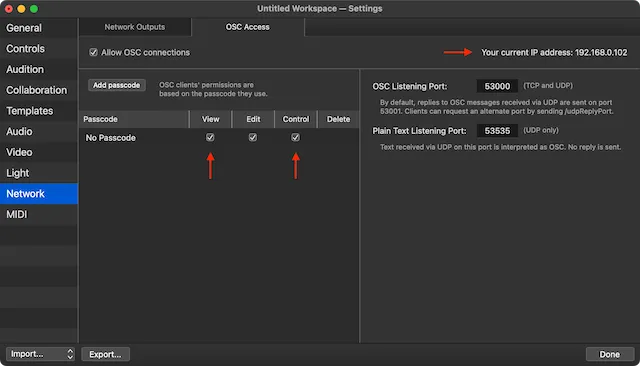Uncheck View permission for No Passcode
The height and width of the screenshot is (366, 640).
click(210, 138)
